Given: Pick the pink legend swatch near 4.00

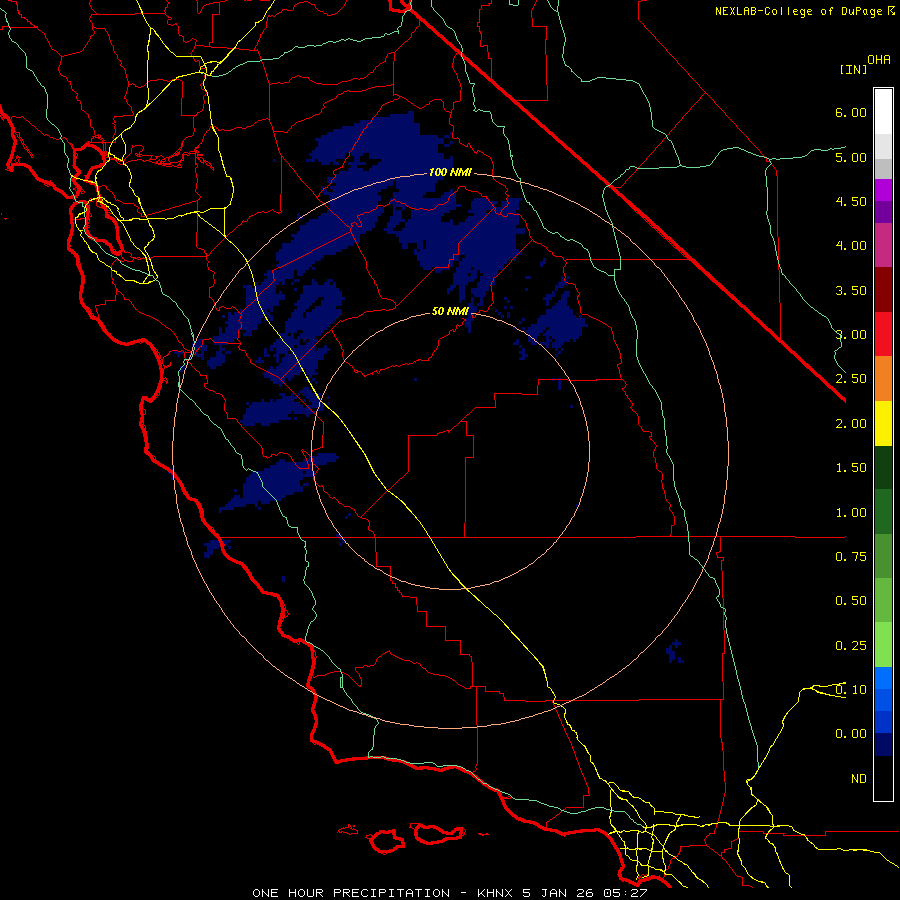Looking at the screenshot, I should (883, 245).
